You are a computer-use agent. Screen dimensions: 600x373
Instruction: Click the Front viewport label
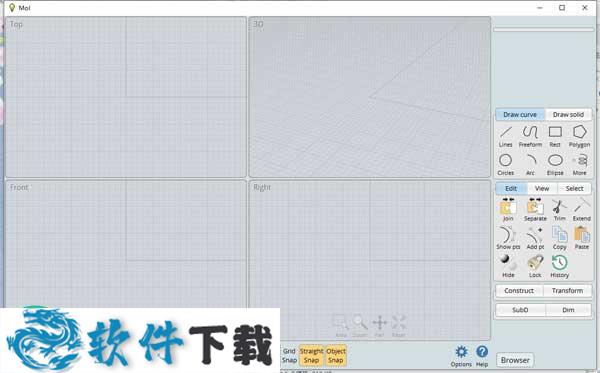tap(19, 187)
